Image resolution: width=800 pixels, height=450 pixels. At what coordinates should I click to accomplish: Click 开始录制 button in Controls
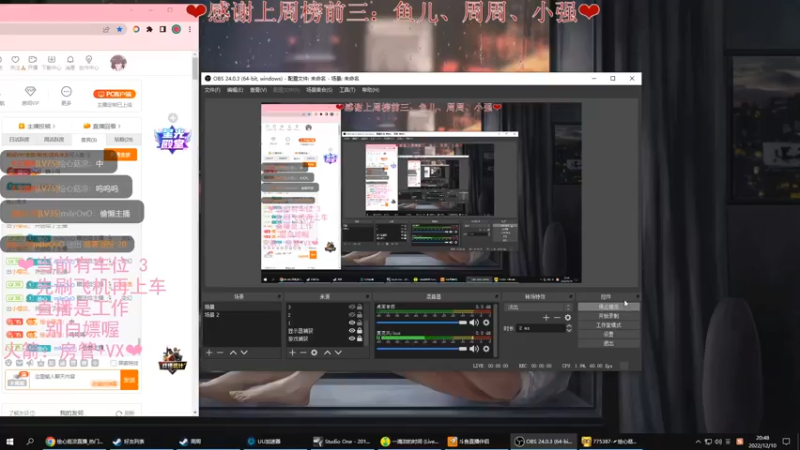pos(609,316)
